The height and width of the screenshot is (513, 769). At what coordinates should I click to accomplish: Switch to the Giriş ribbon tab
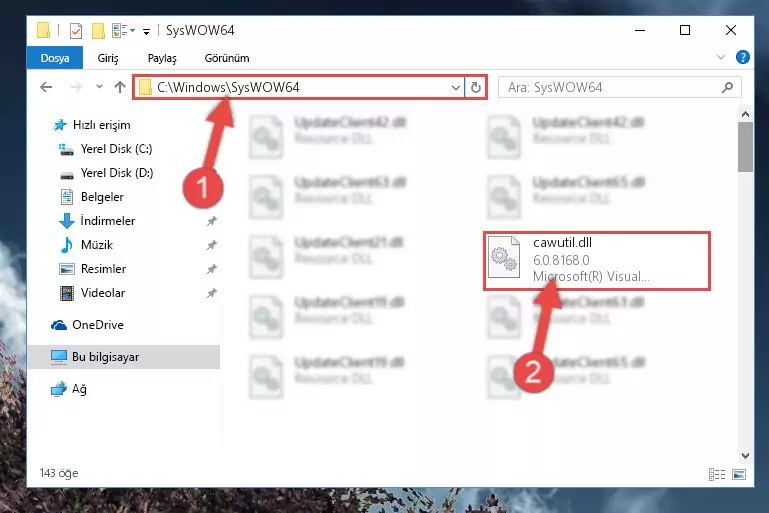(x=108, y=58)
